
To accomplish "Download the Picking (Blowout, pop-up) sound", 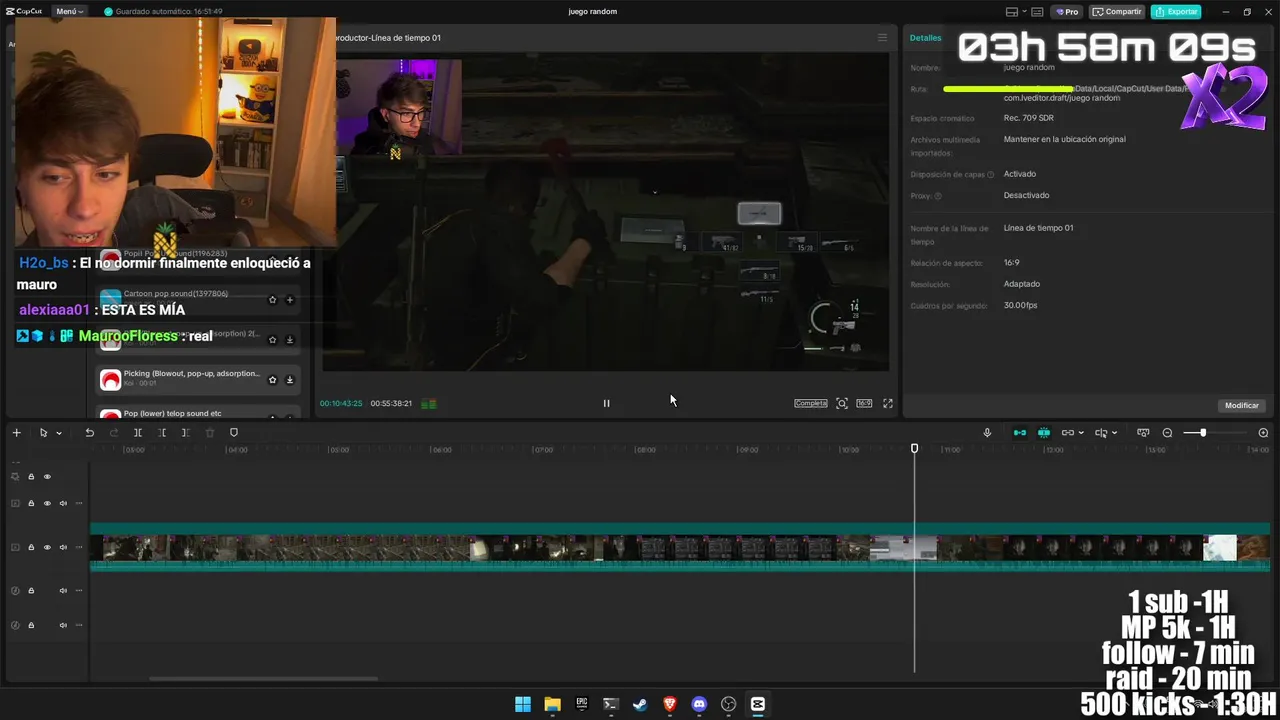I will click(x=290, y=379).
